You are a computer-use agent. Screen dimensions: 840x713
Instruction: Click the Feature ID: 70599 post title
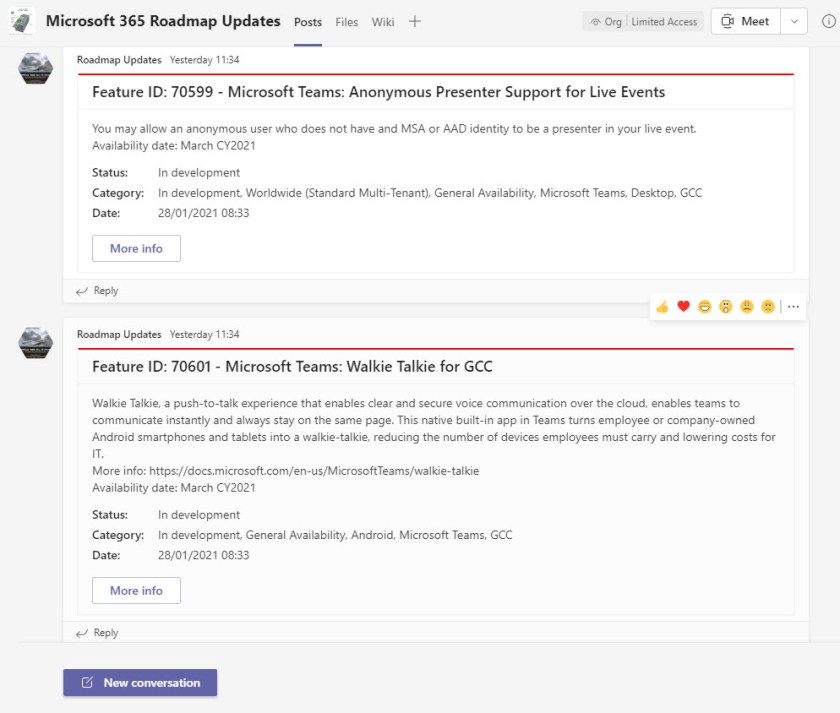point(378,92)
